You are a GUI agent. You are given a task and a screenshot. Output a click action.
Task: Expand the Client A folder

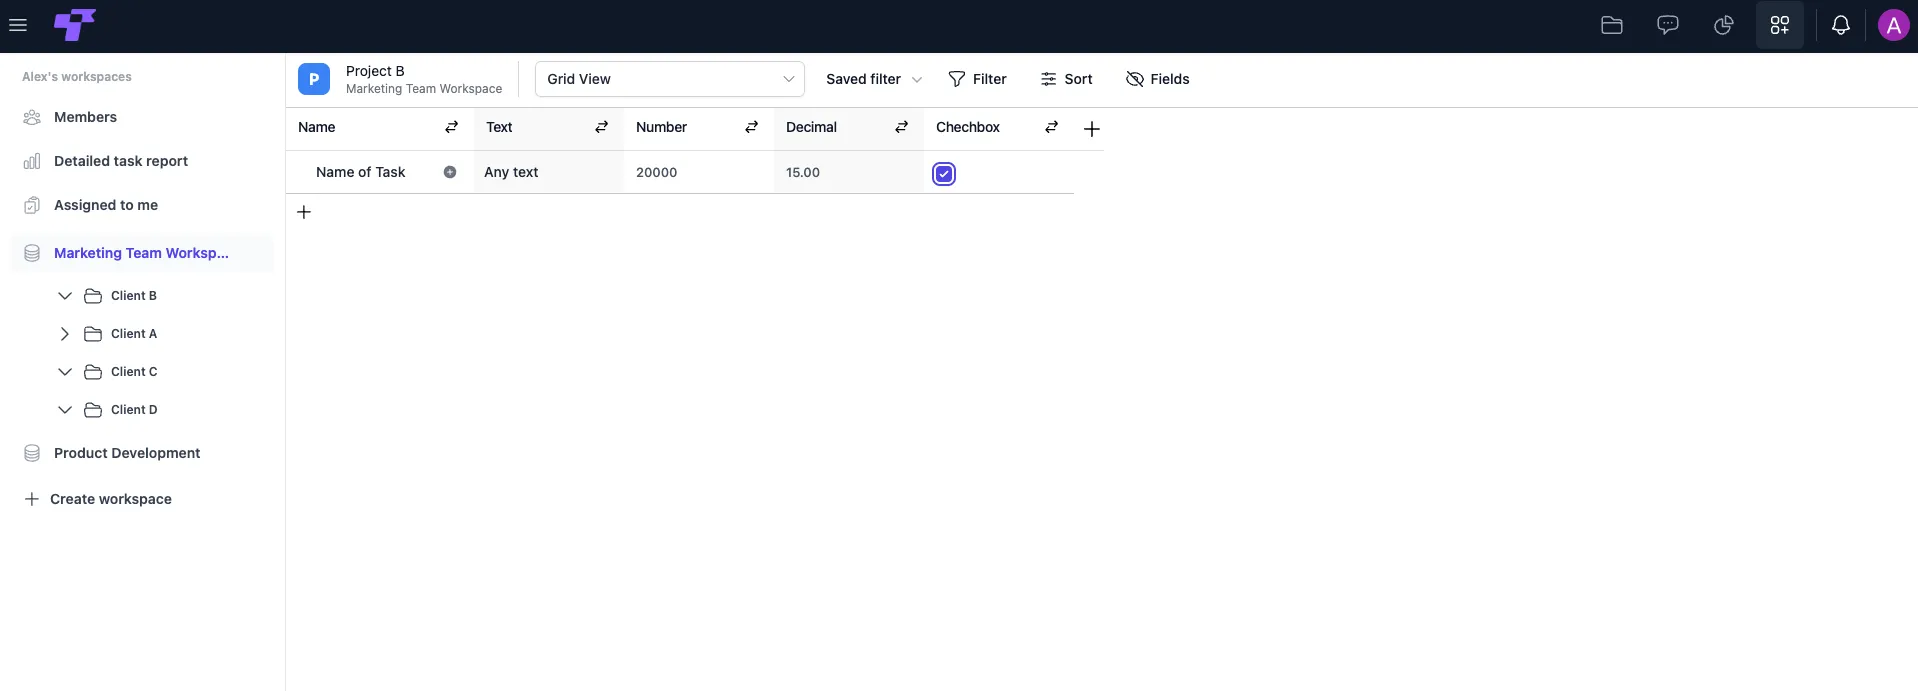coord(65,334)
